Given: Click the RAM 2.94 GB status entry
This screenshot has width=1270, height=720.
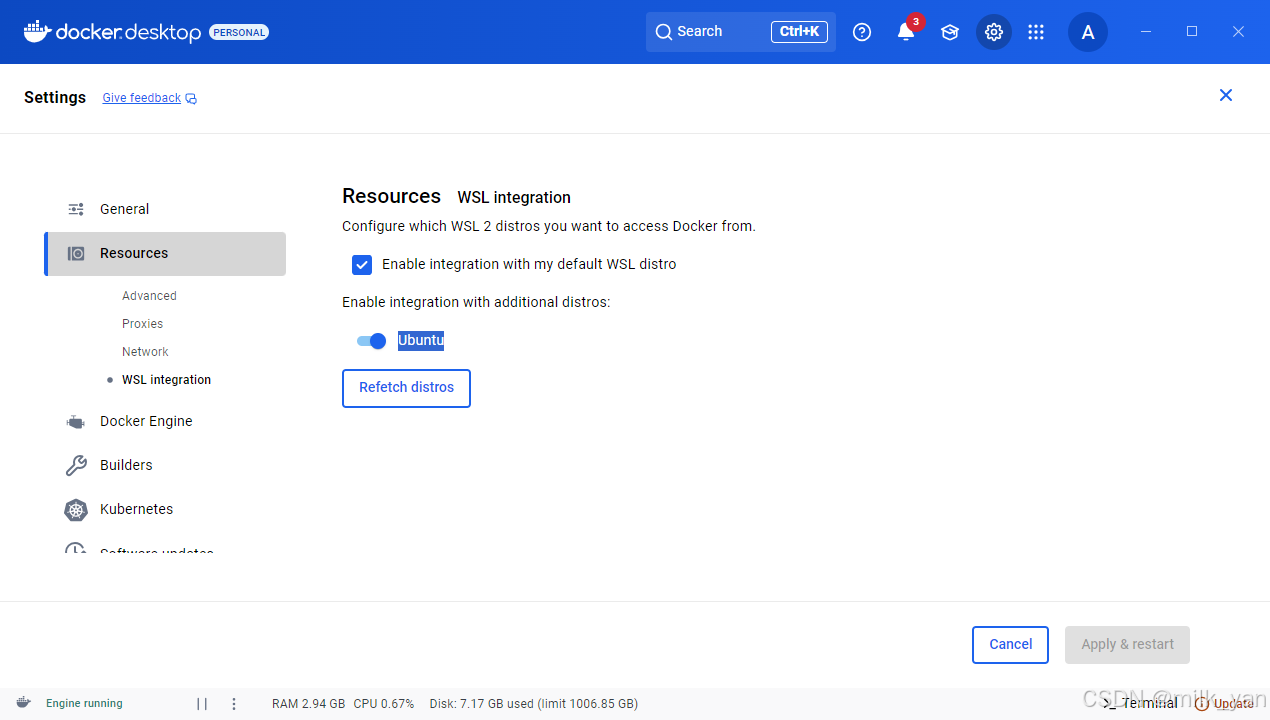Looking at the screenshot, I should coord(308,704).
